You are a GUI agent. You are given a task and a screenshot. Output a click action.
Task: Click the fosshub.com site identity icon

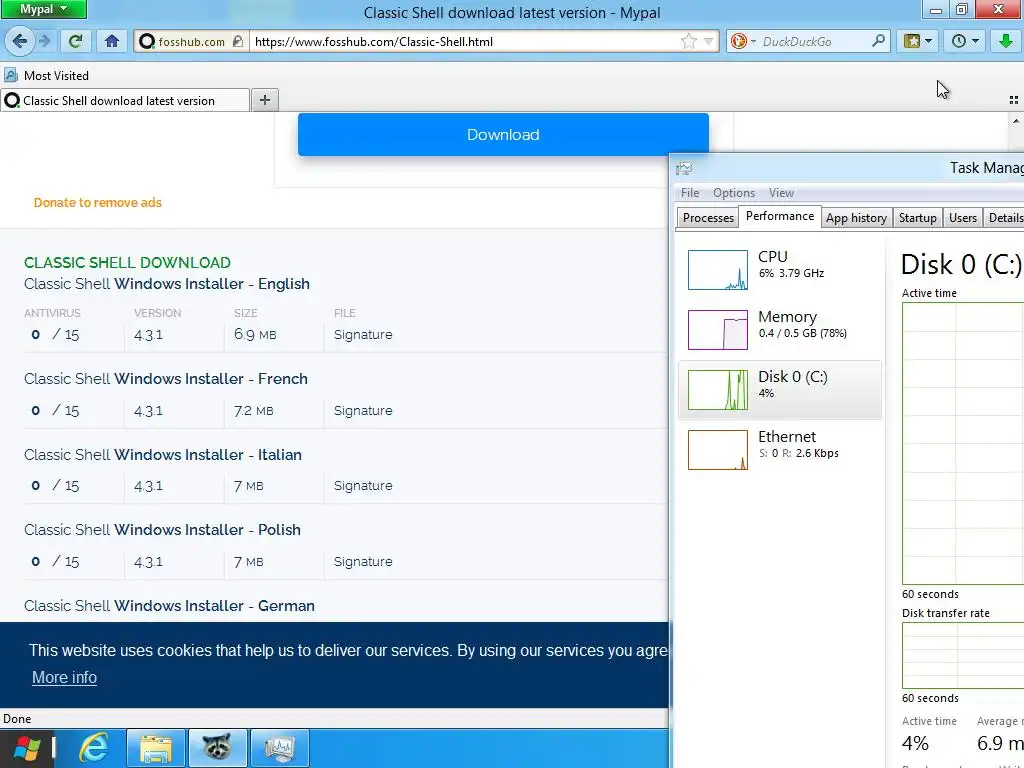click(147, 41)
